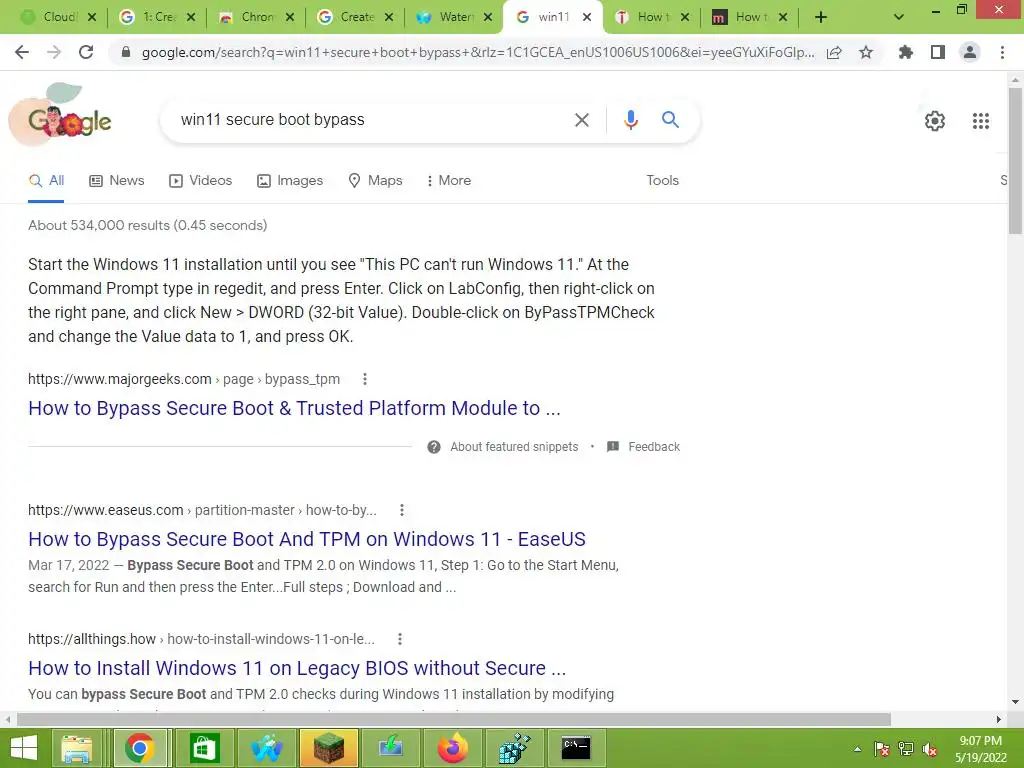Click the horizontal scrollbar thumb

(454, 719)
